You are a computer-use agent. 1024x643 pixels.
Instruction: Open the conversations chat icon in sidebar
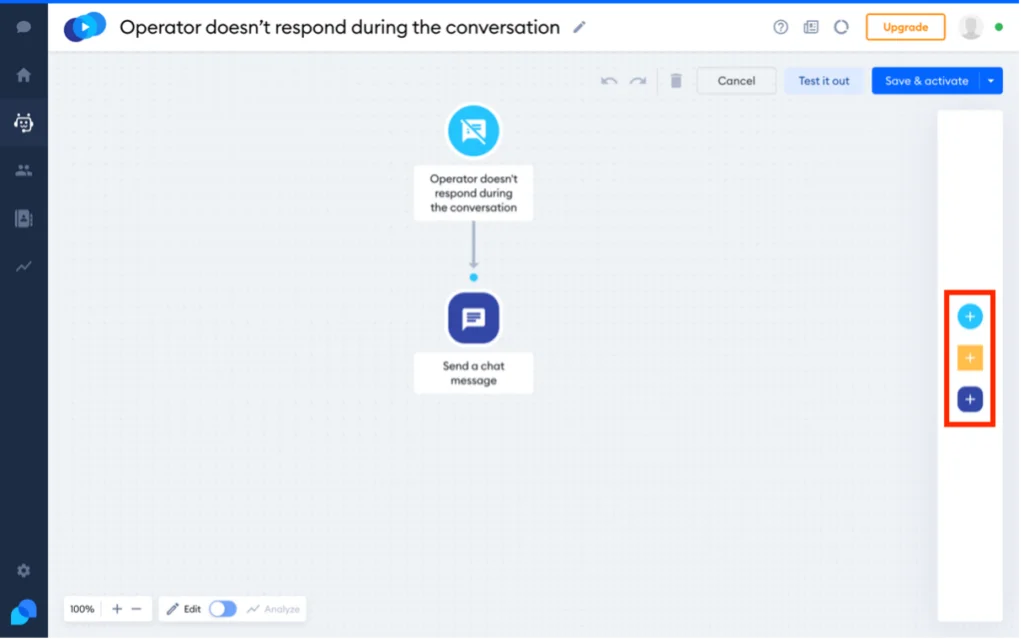24,27
